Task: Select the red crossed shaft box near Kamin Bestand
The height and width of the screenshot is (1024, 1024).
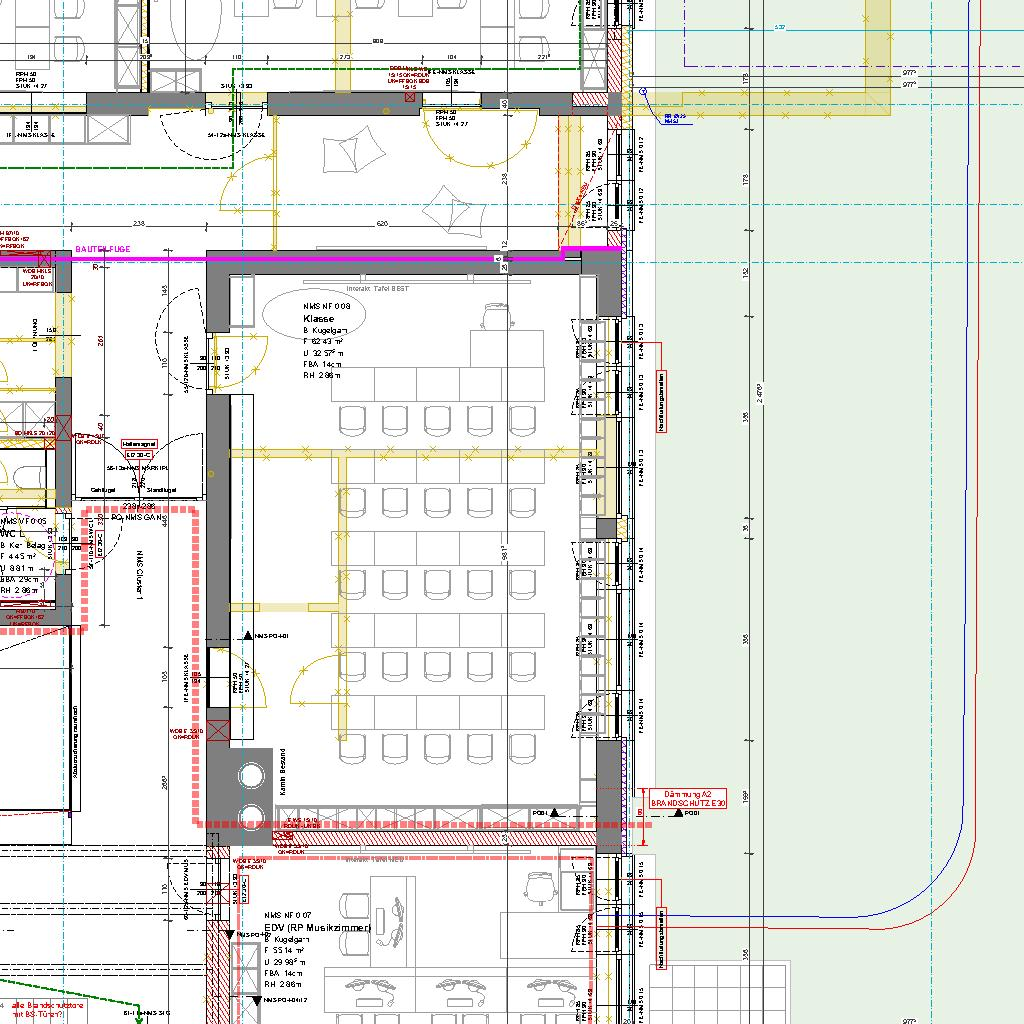Action: [219, 729]
